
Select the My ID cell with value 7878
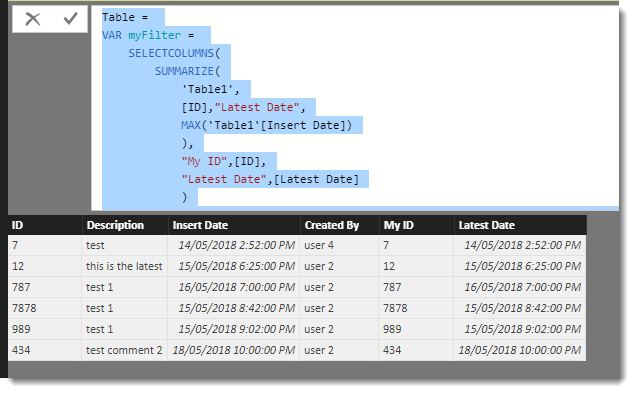pos(416,308)
